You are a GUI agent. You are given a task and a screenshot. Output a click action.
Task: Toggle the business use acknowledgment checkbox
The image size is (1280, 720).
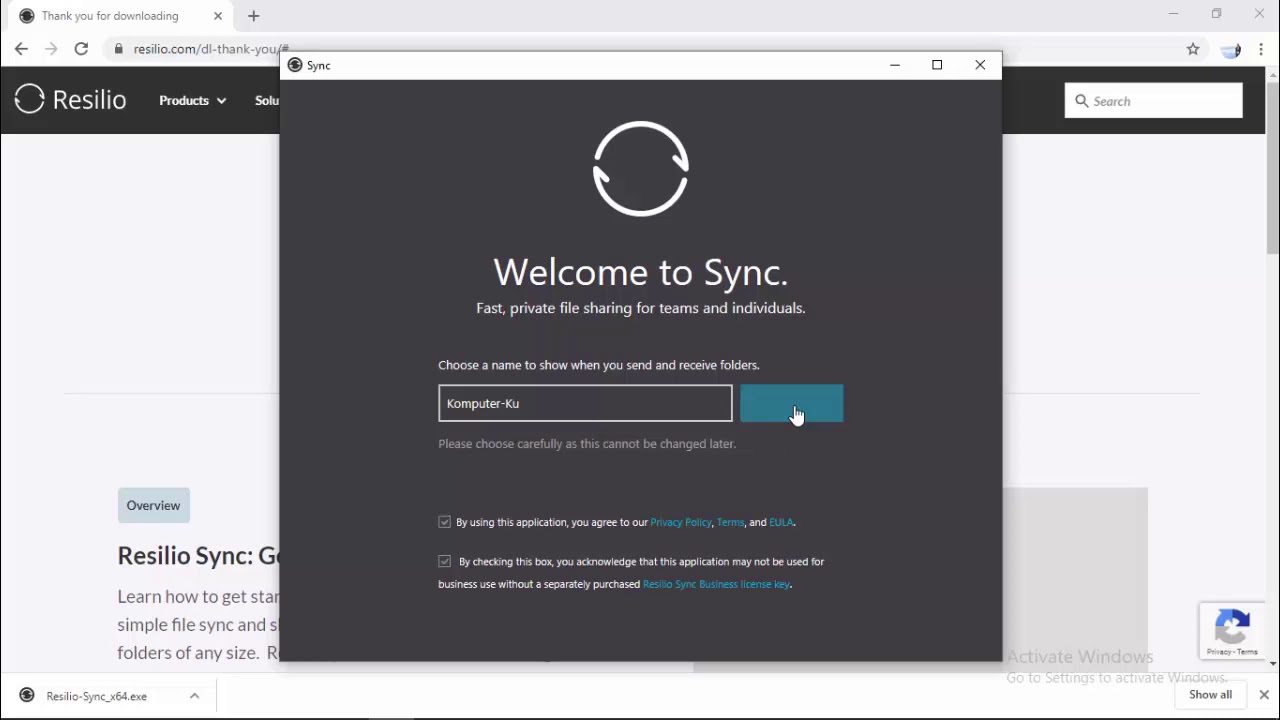(x=444, y=562)
